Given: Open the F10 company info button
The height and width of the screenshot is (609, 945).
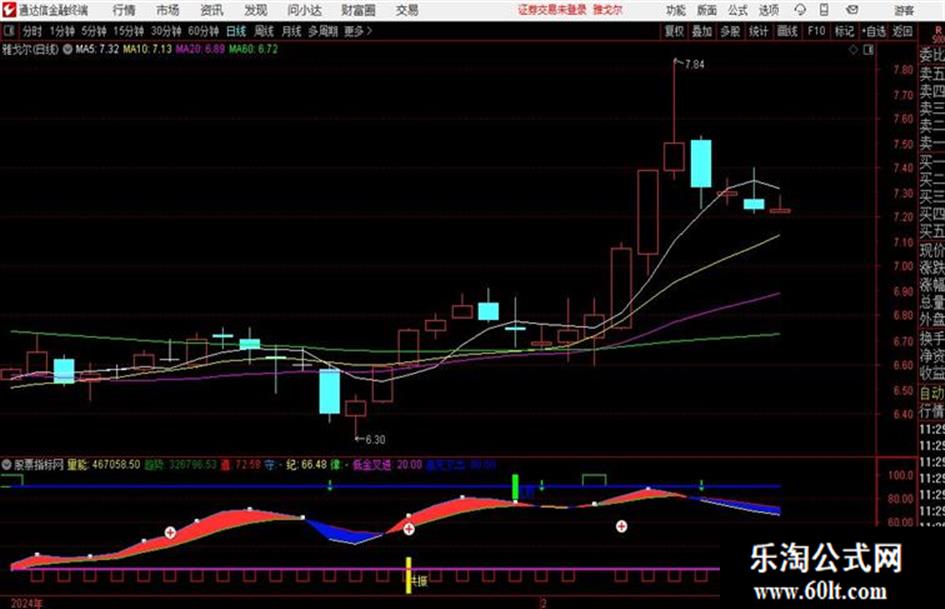Looking at the screenshot, I should 816,31.
